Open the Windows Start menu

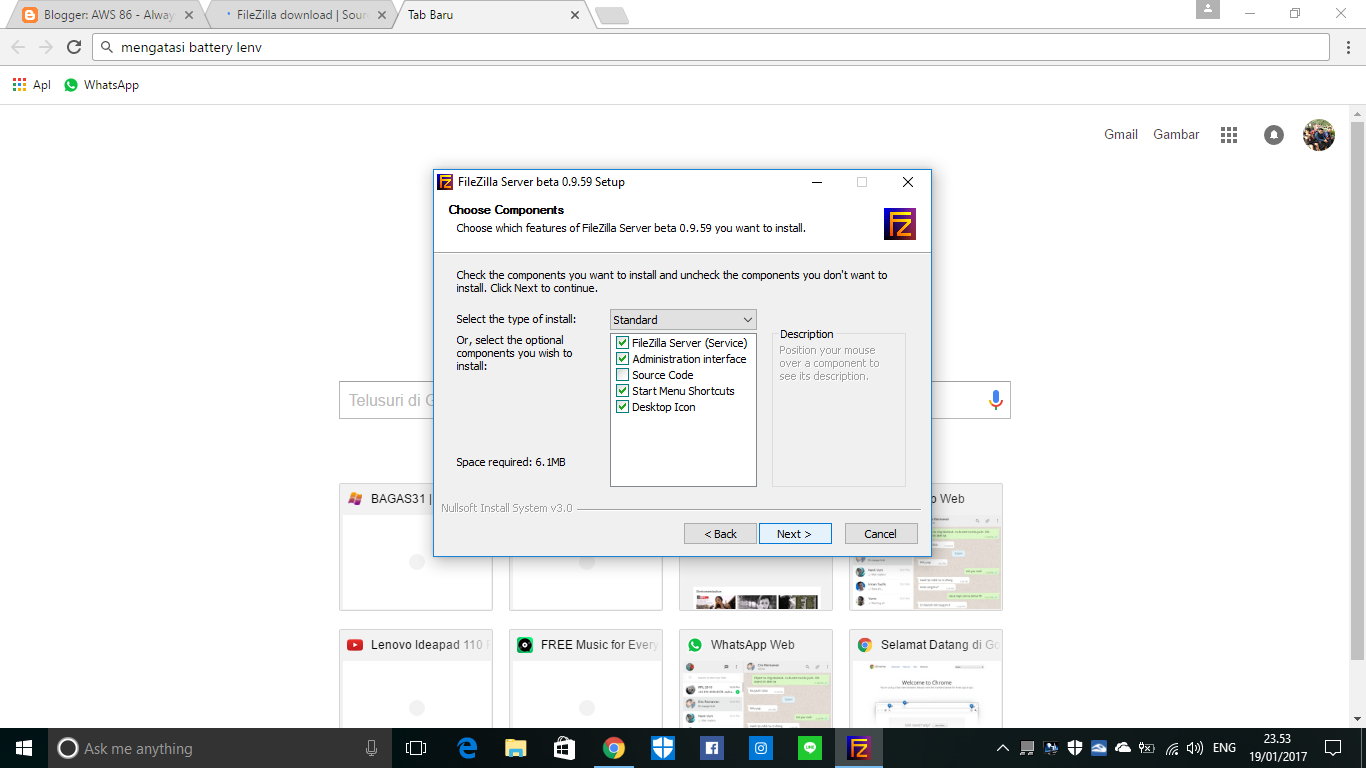pos(24,748)
